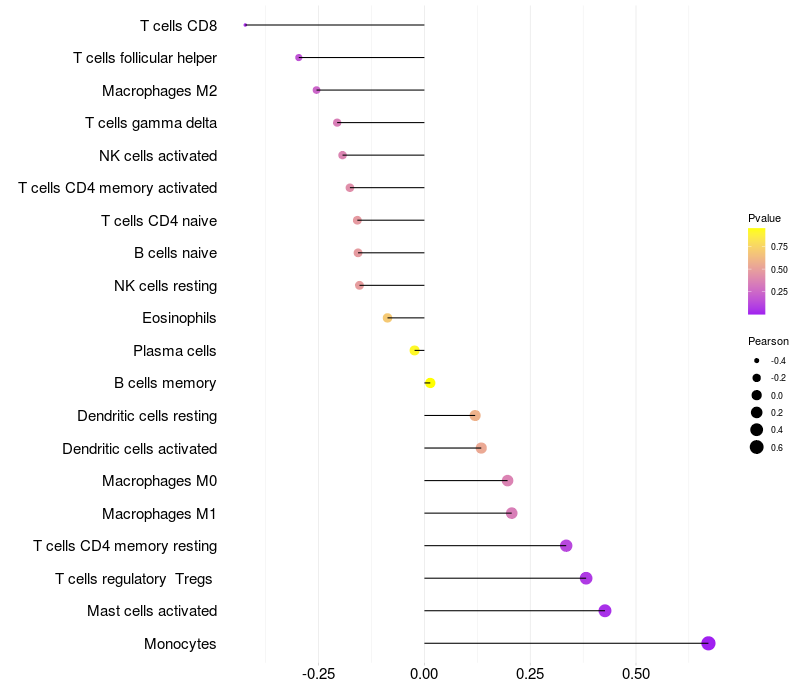Click the 0.0 Pearson legend circle
800x700 pixels.
(757, 395)
